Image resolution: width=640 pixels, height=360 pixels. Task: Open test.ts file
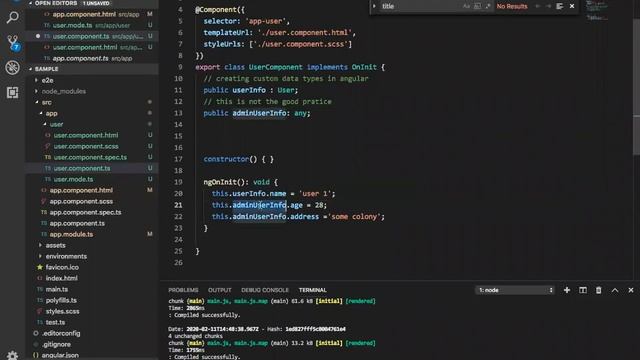click(x=55, y=322)
